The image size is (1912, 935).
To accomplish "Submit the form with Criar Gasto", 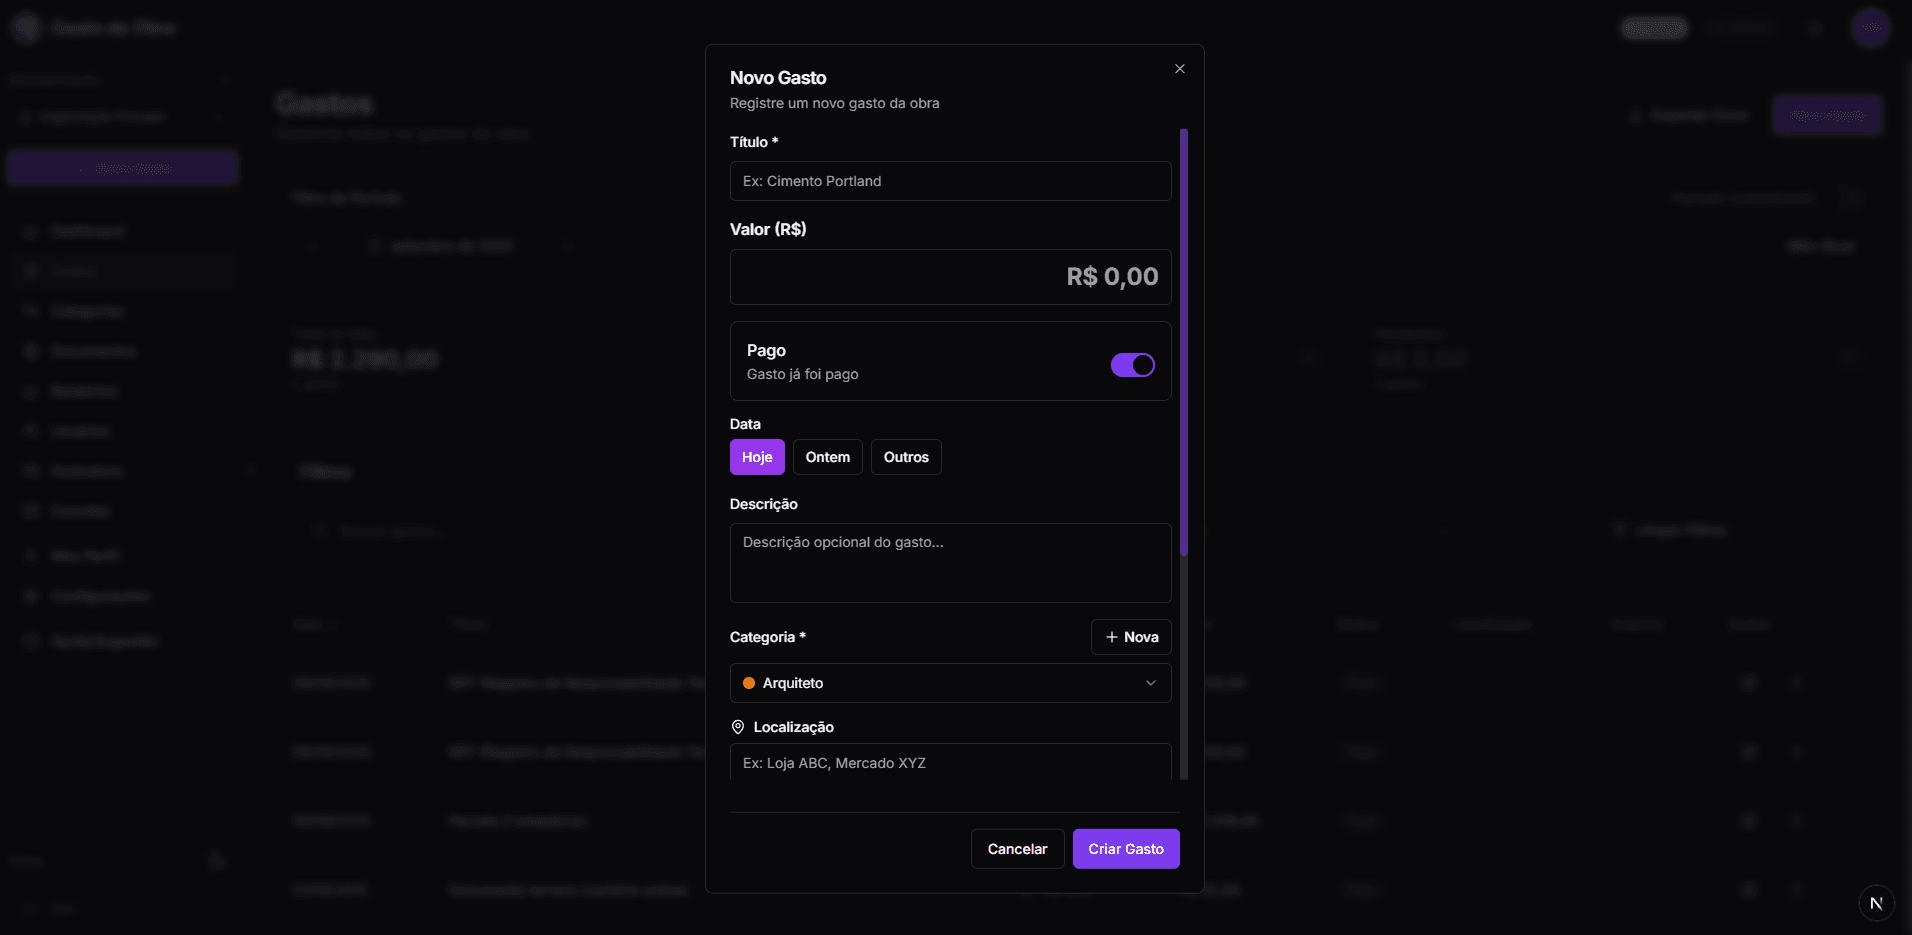I will [1126, 849].
